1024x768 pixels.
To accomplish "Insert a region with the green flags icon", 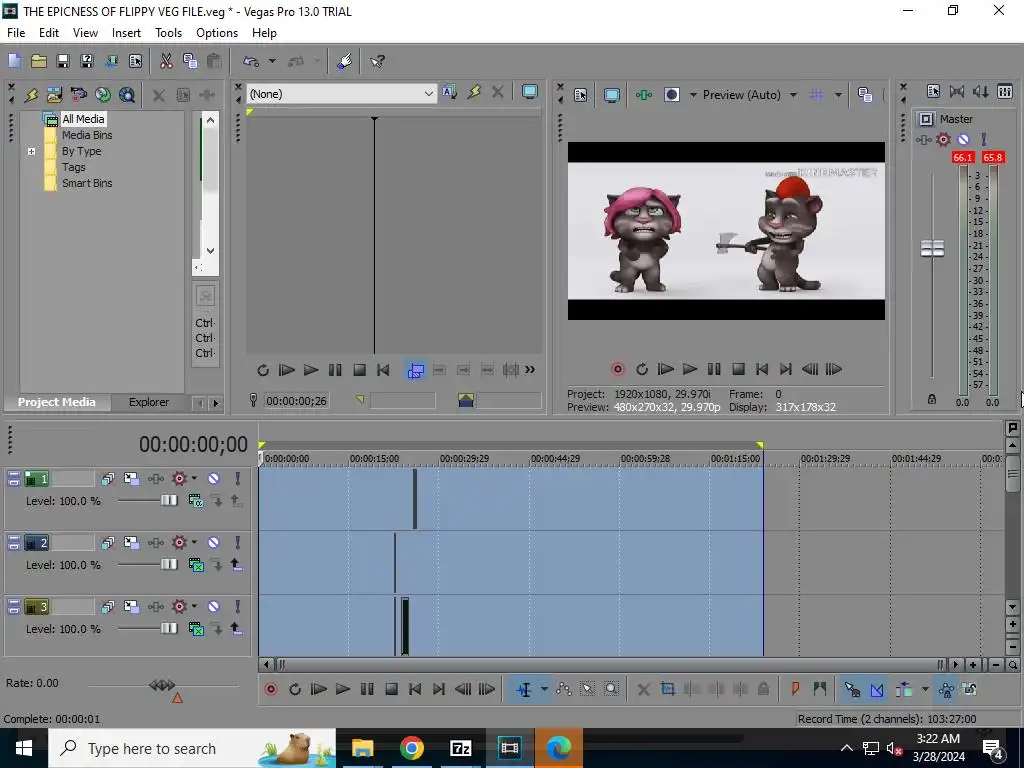I will (x=820, y=689).
